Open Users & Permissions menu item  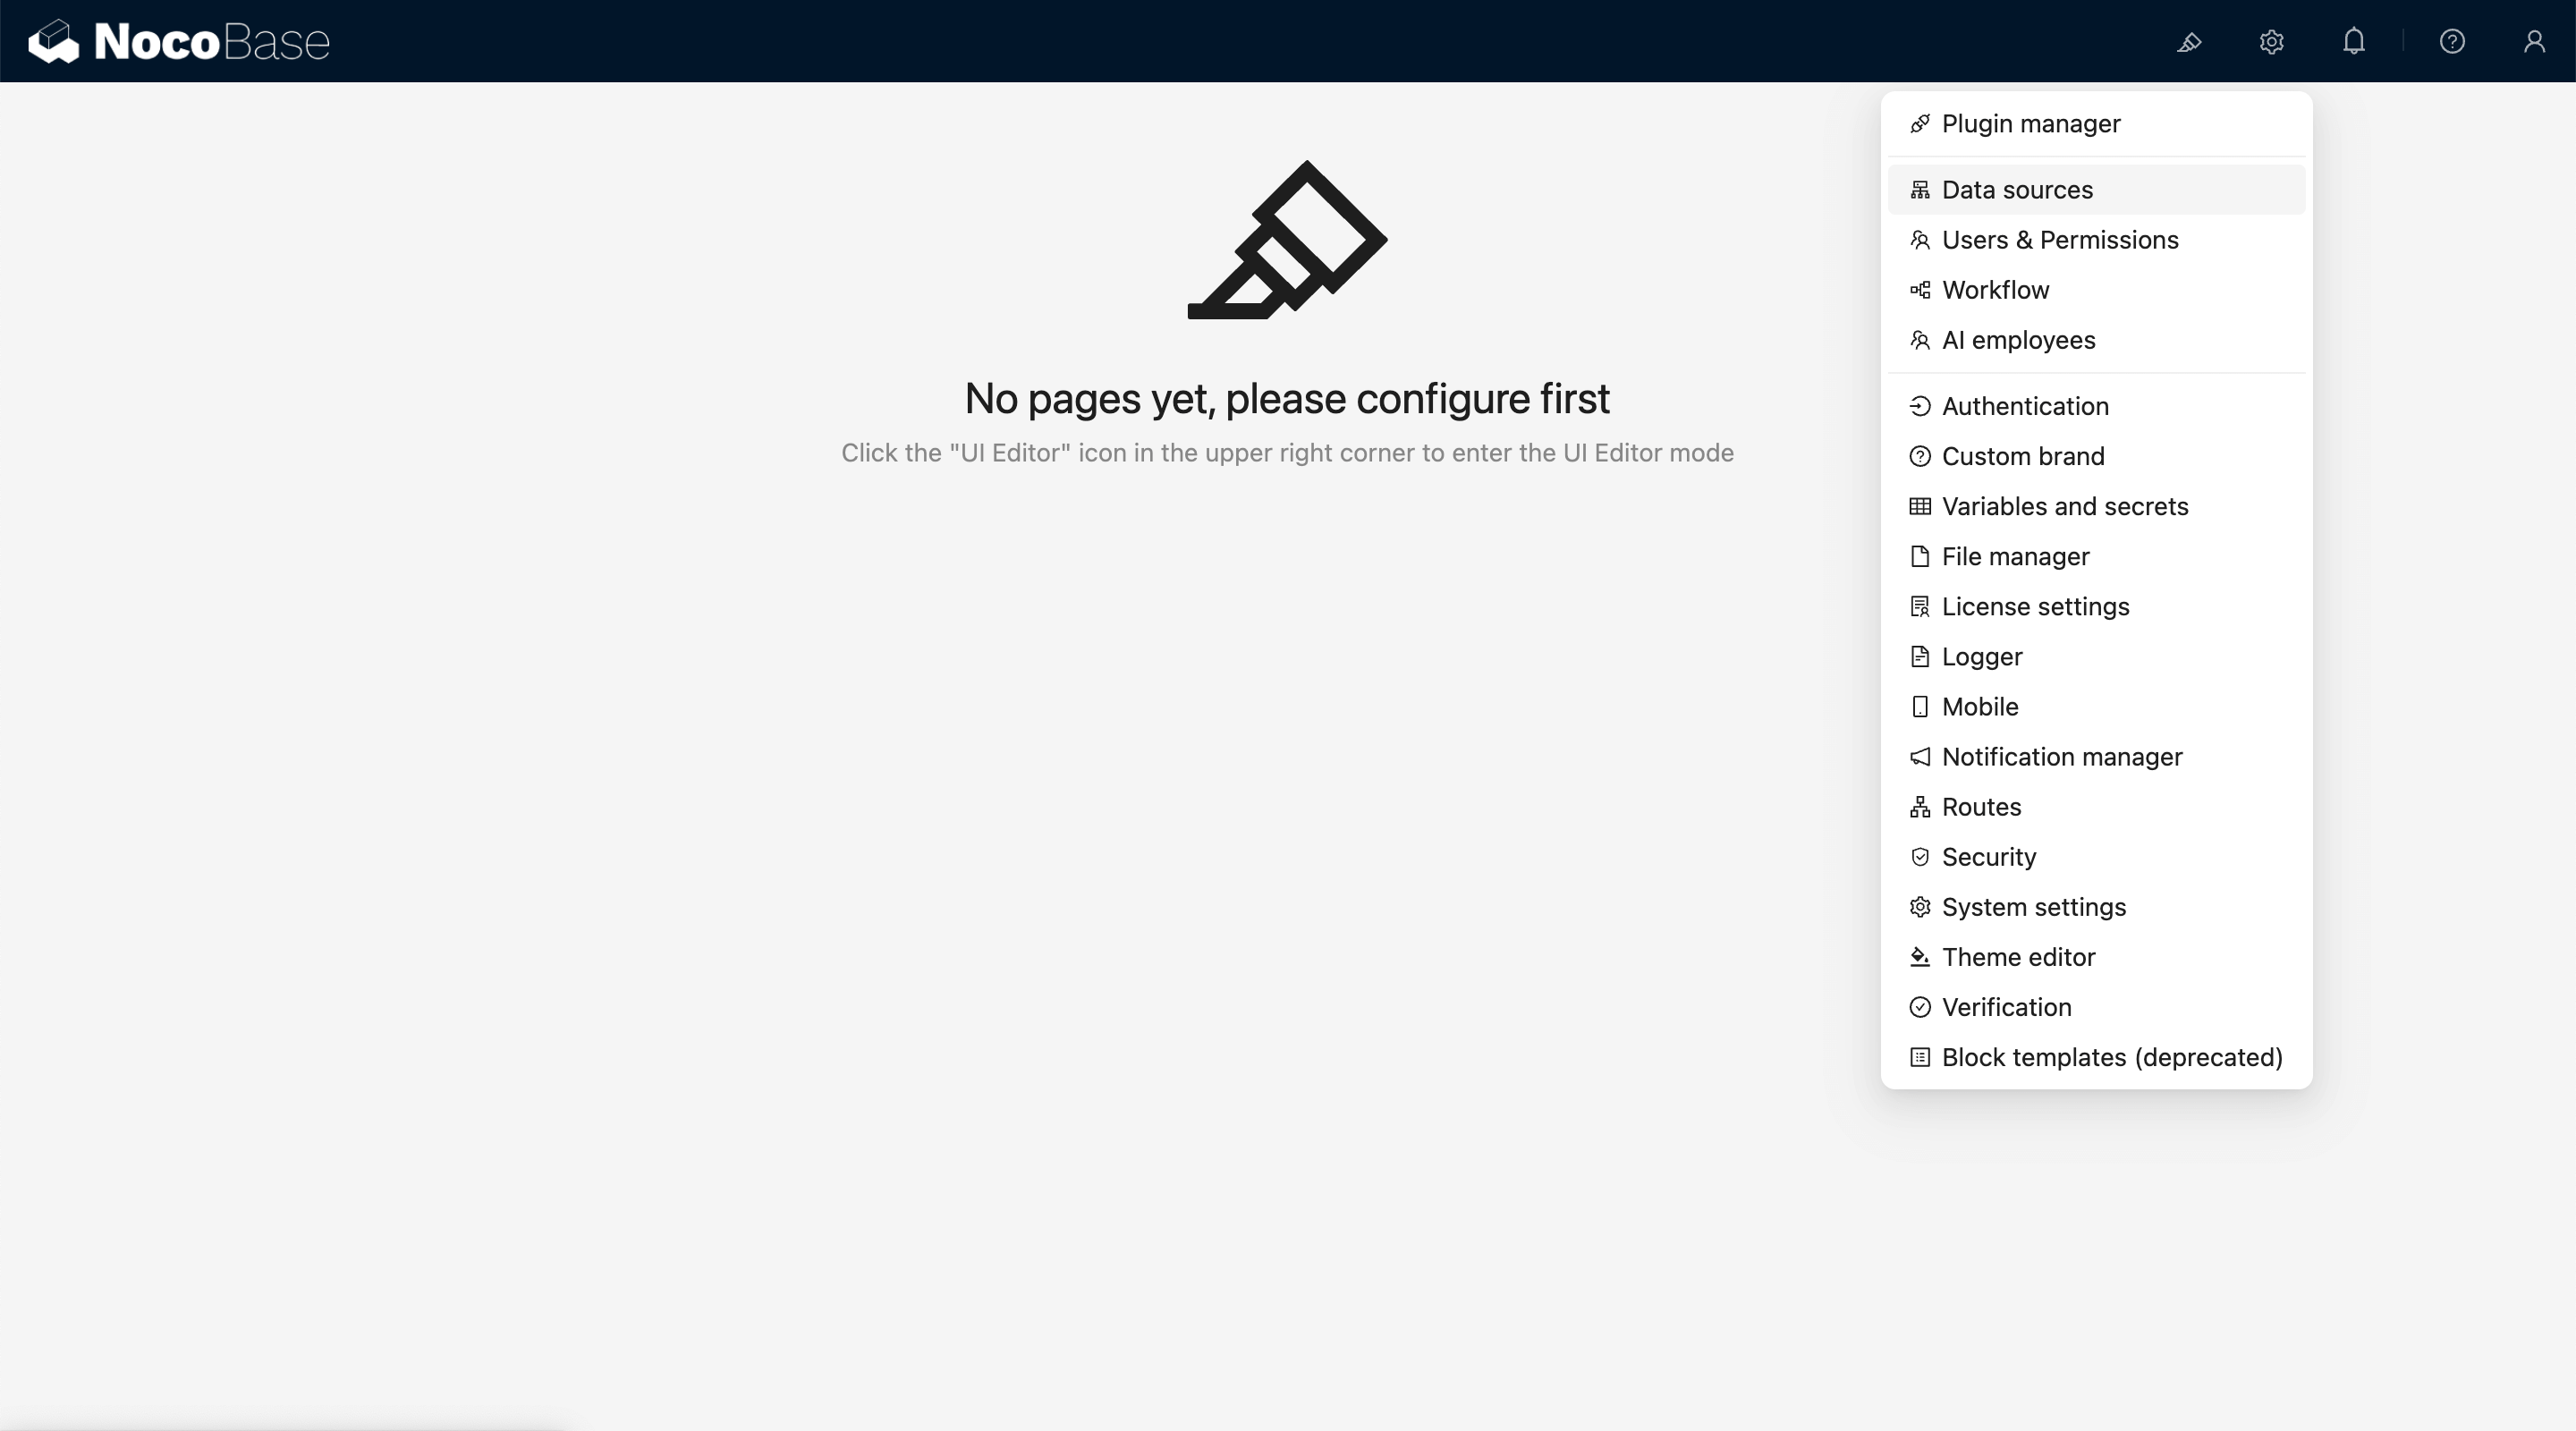click(x=2059, y=240)
